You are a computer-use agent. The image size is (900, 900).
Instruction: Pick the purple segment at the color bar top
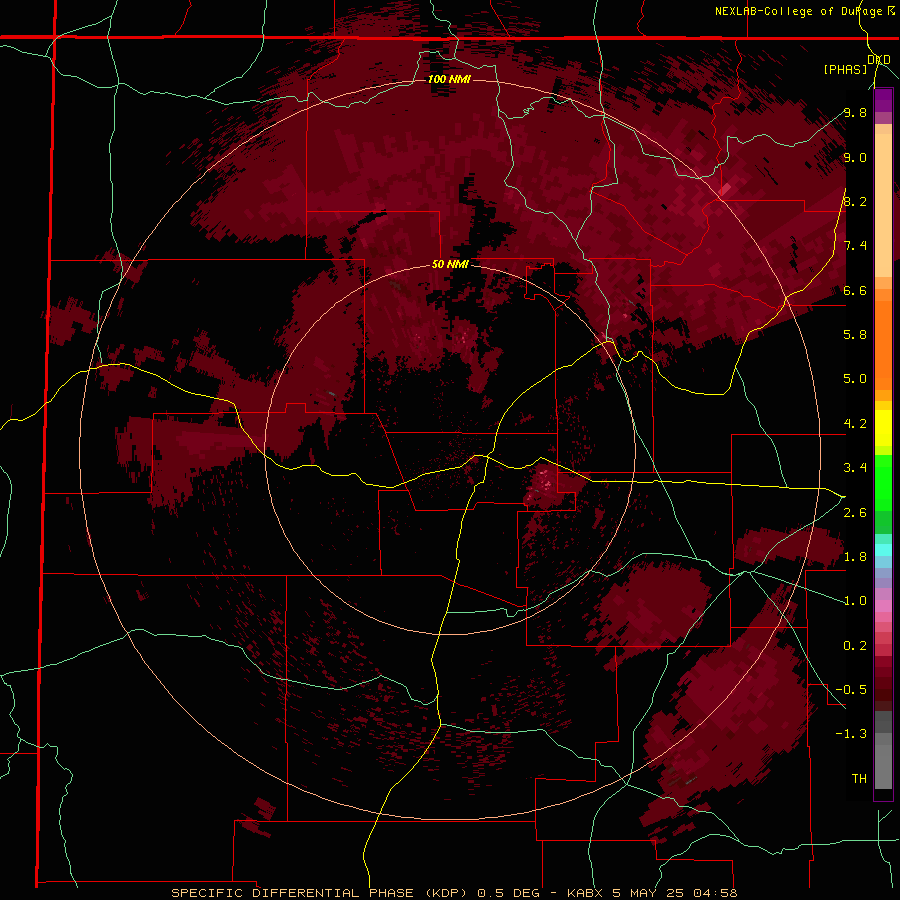[883, 100]
